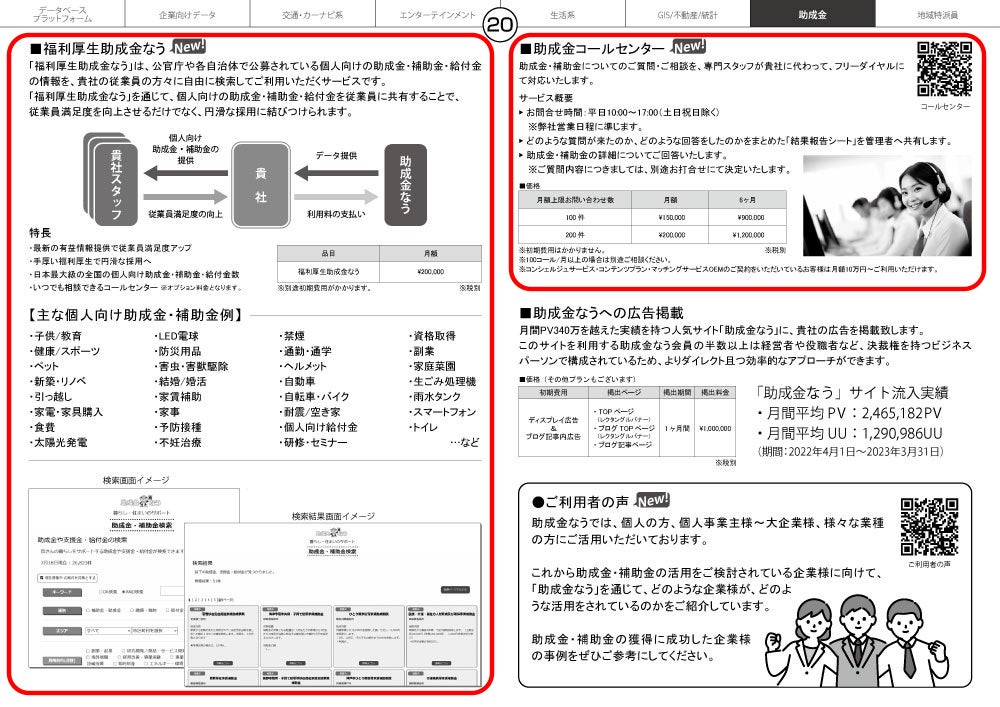
Task: Click the コールセンター QR code
Action: pyautogui.click(x=945, y=69)
